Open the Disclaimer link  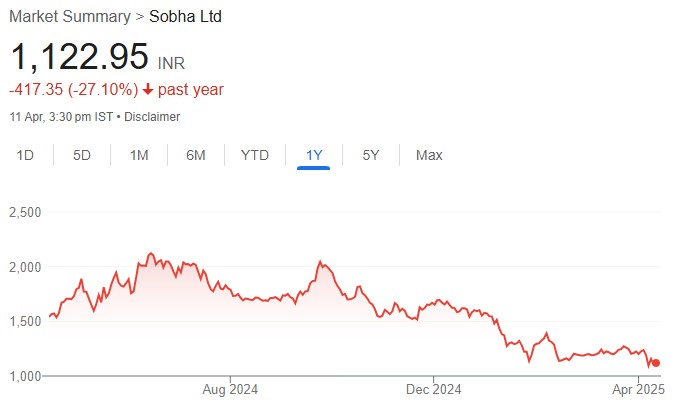pos(152,117)
